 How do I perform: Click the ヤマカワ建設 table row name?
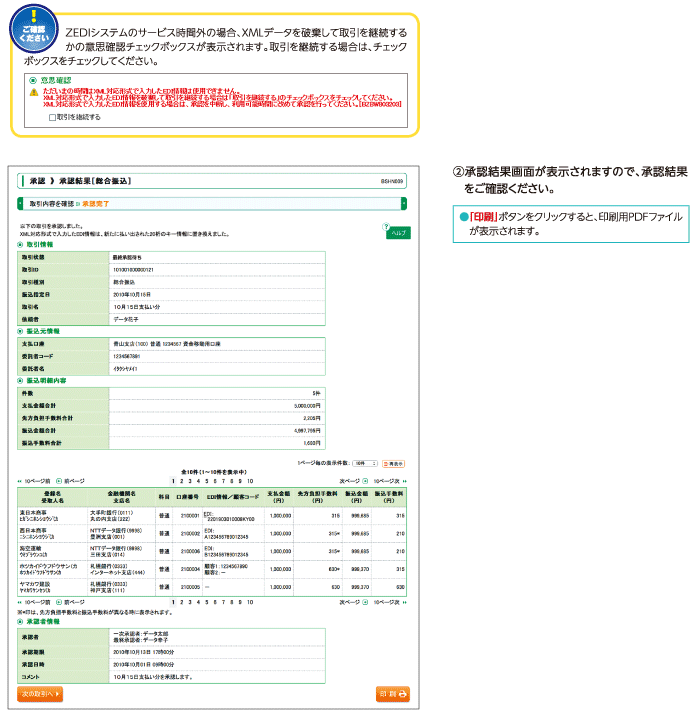35,584
